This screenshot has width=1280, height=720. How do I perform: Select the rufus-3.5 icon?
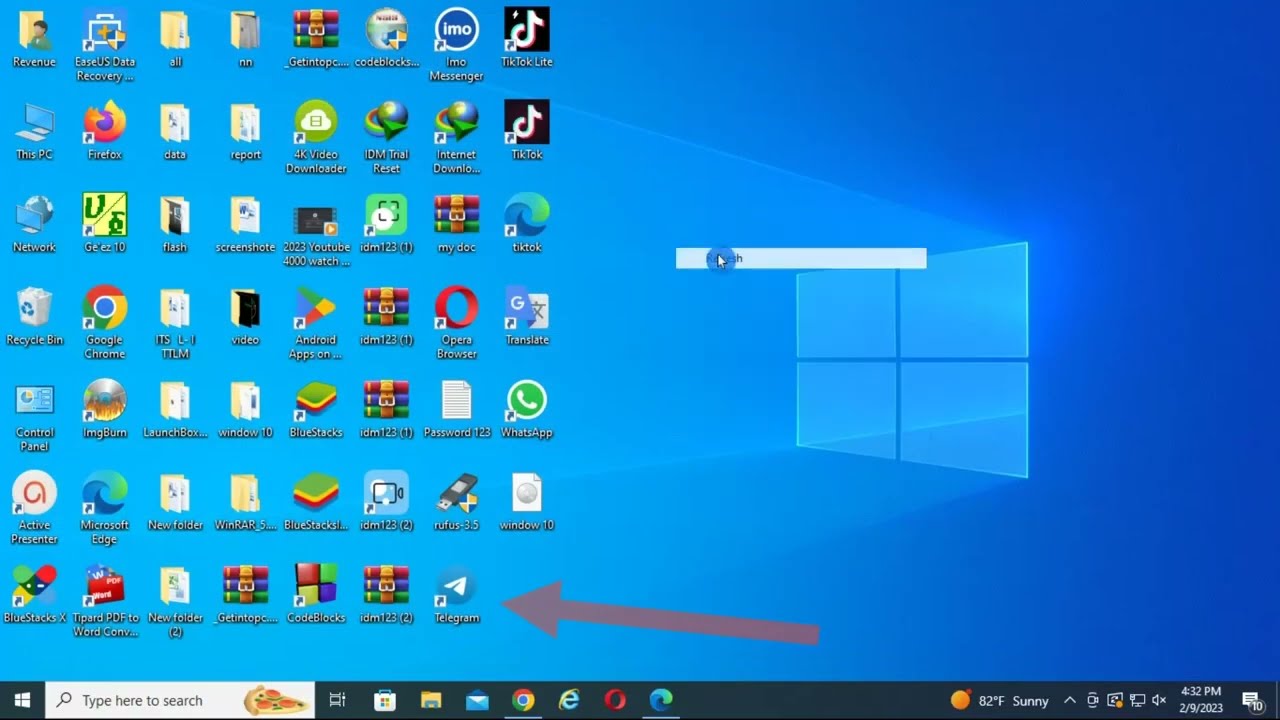coord(457,502)
